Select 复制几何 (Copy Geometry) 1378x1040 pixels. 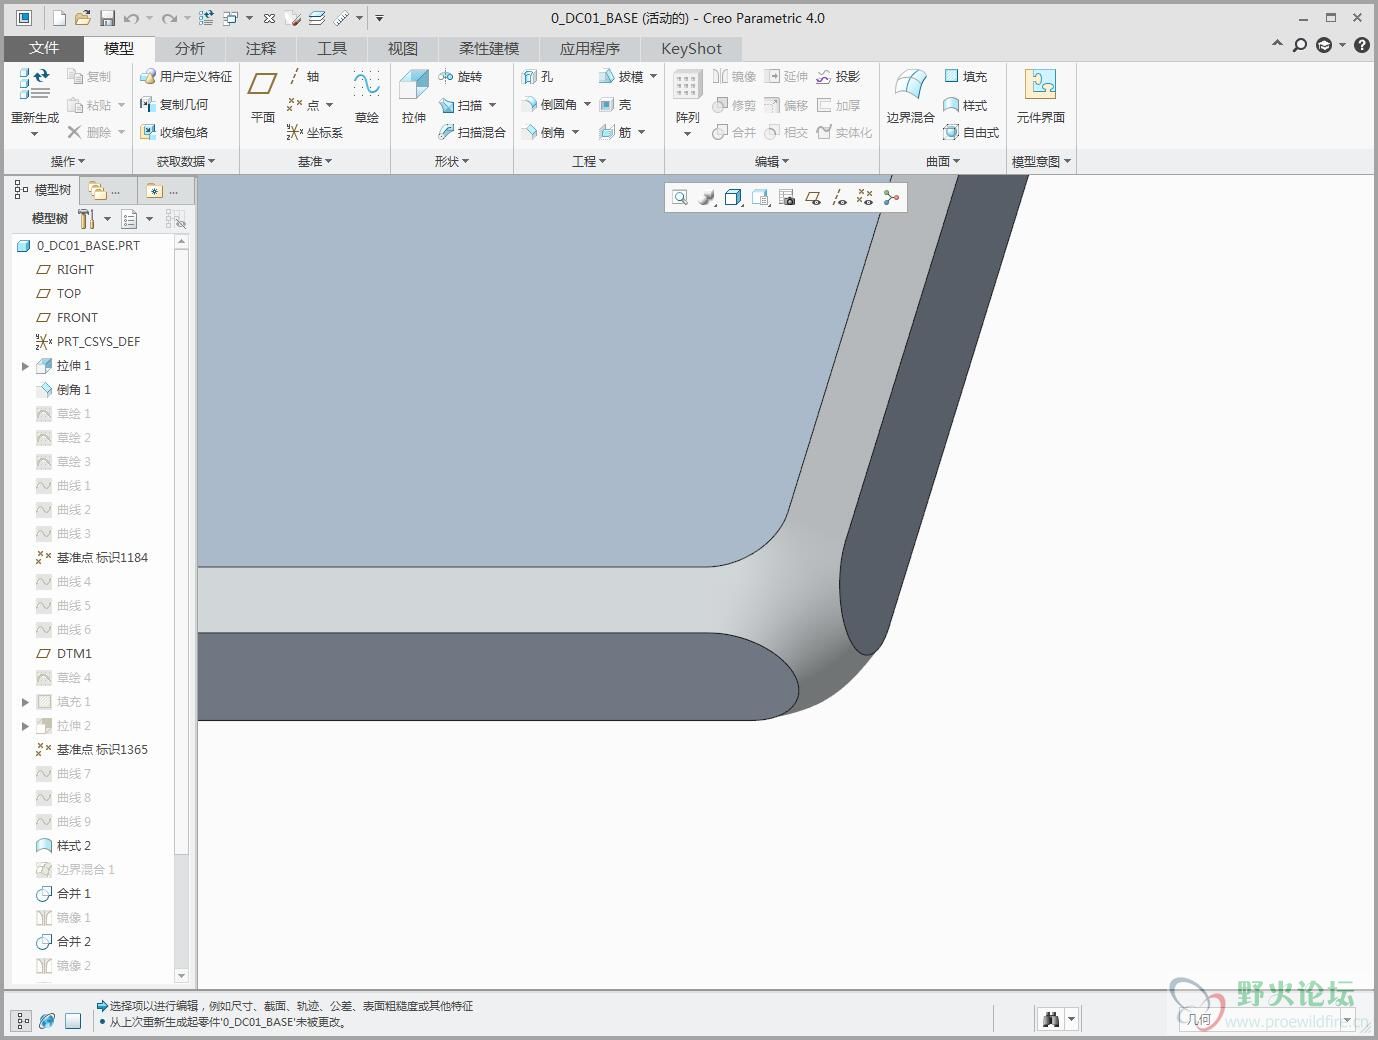click(174, 104)
